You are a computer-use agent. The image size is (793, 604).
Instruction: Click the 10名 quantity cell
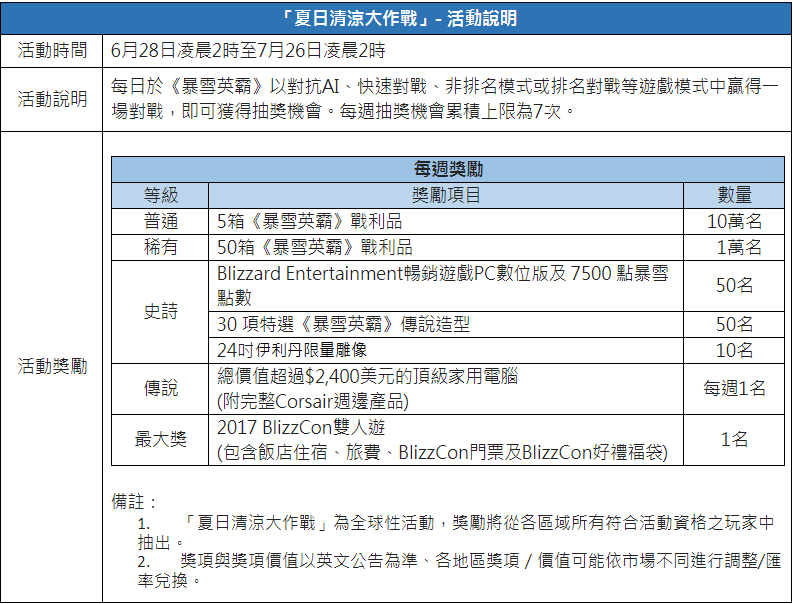[x=734, y=350]
